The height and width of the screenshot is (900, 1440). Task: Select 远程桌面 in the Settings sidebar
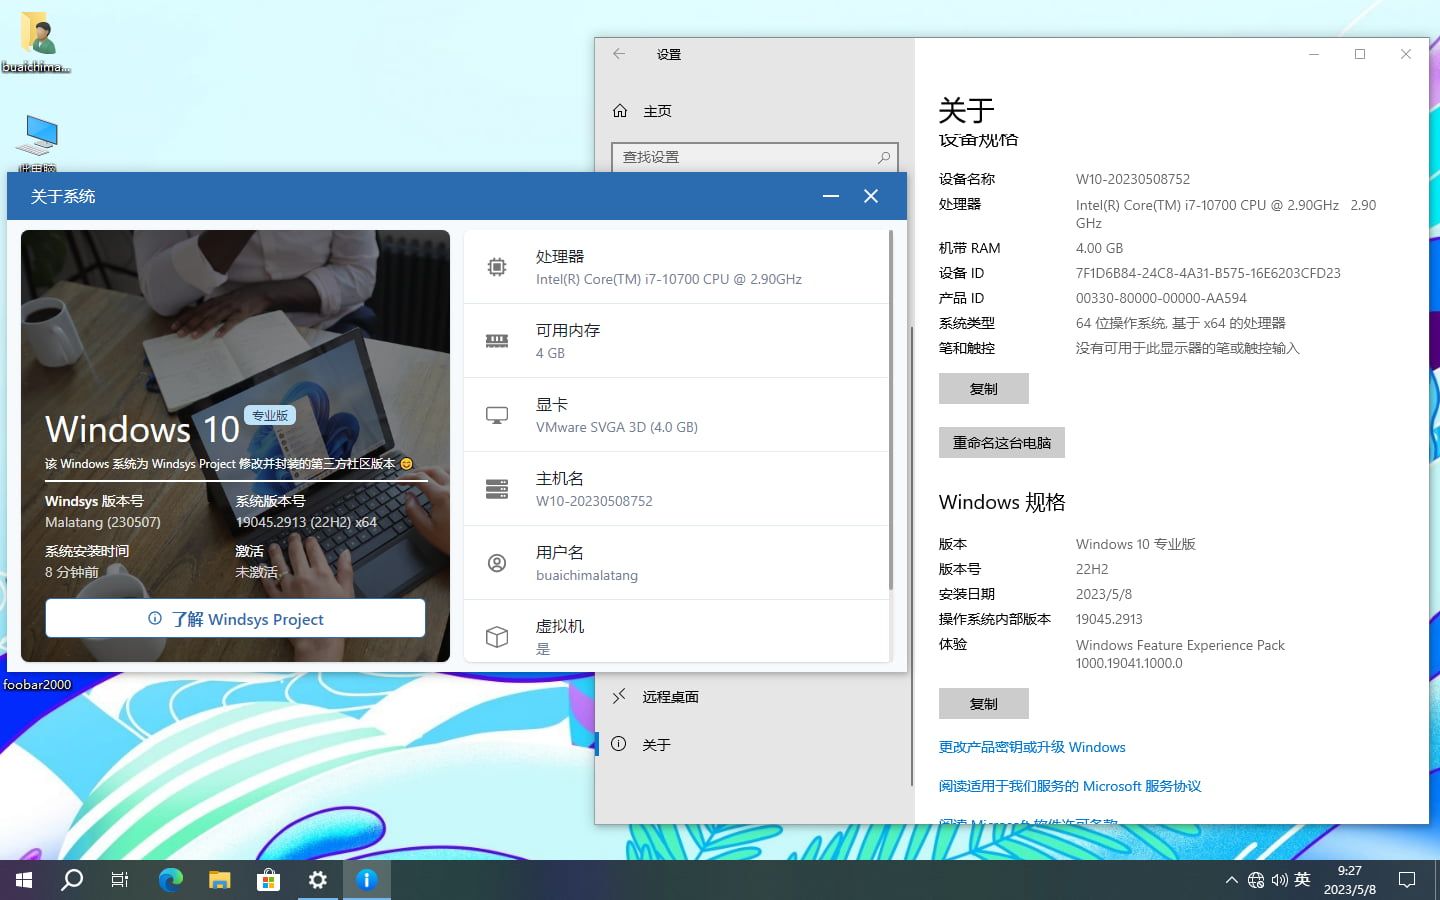click(x=669, y=697)
